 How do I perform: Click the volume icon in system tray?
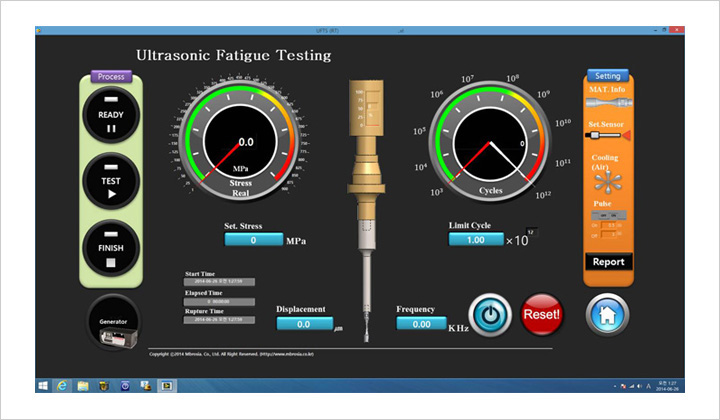pyautogui.click(x=640, y=386)
